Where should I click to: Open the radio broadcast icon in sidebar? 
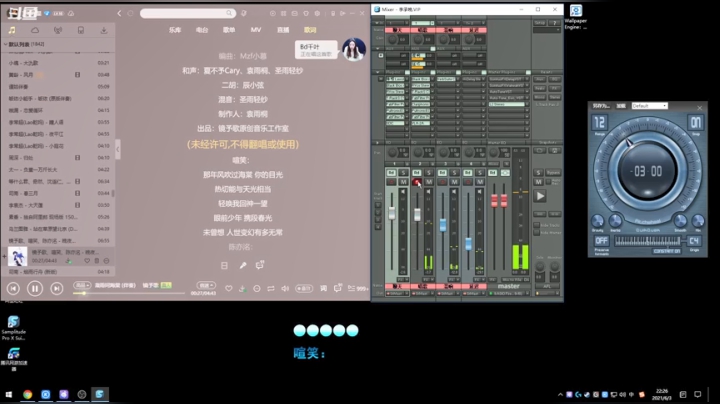58,30
